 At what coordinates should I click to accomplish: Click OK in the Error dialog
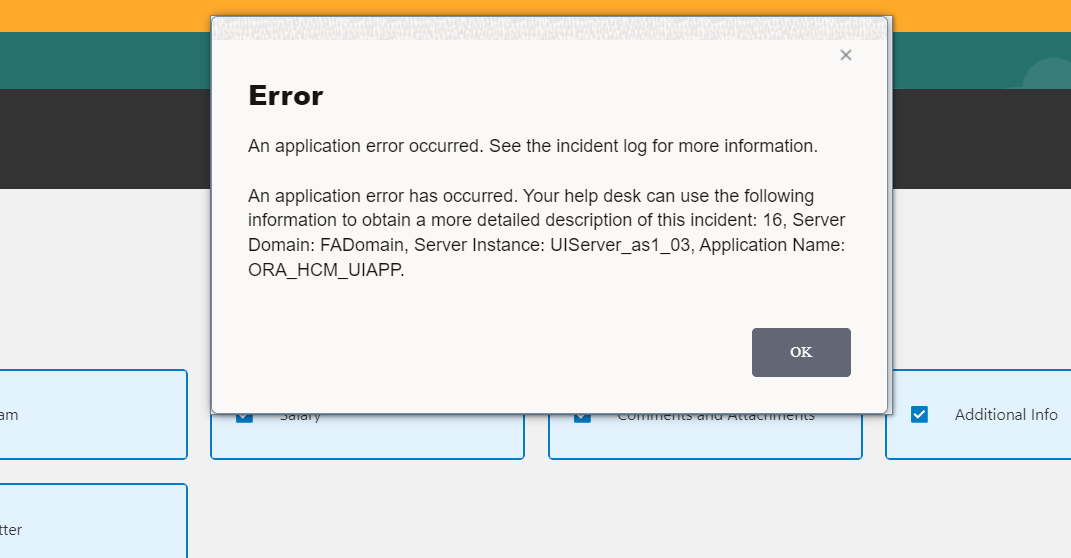(801, 352)
